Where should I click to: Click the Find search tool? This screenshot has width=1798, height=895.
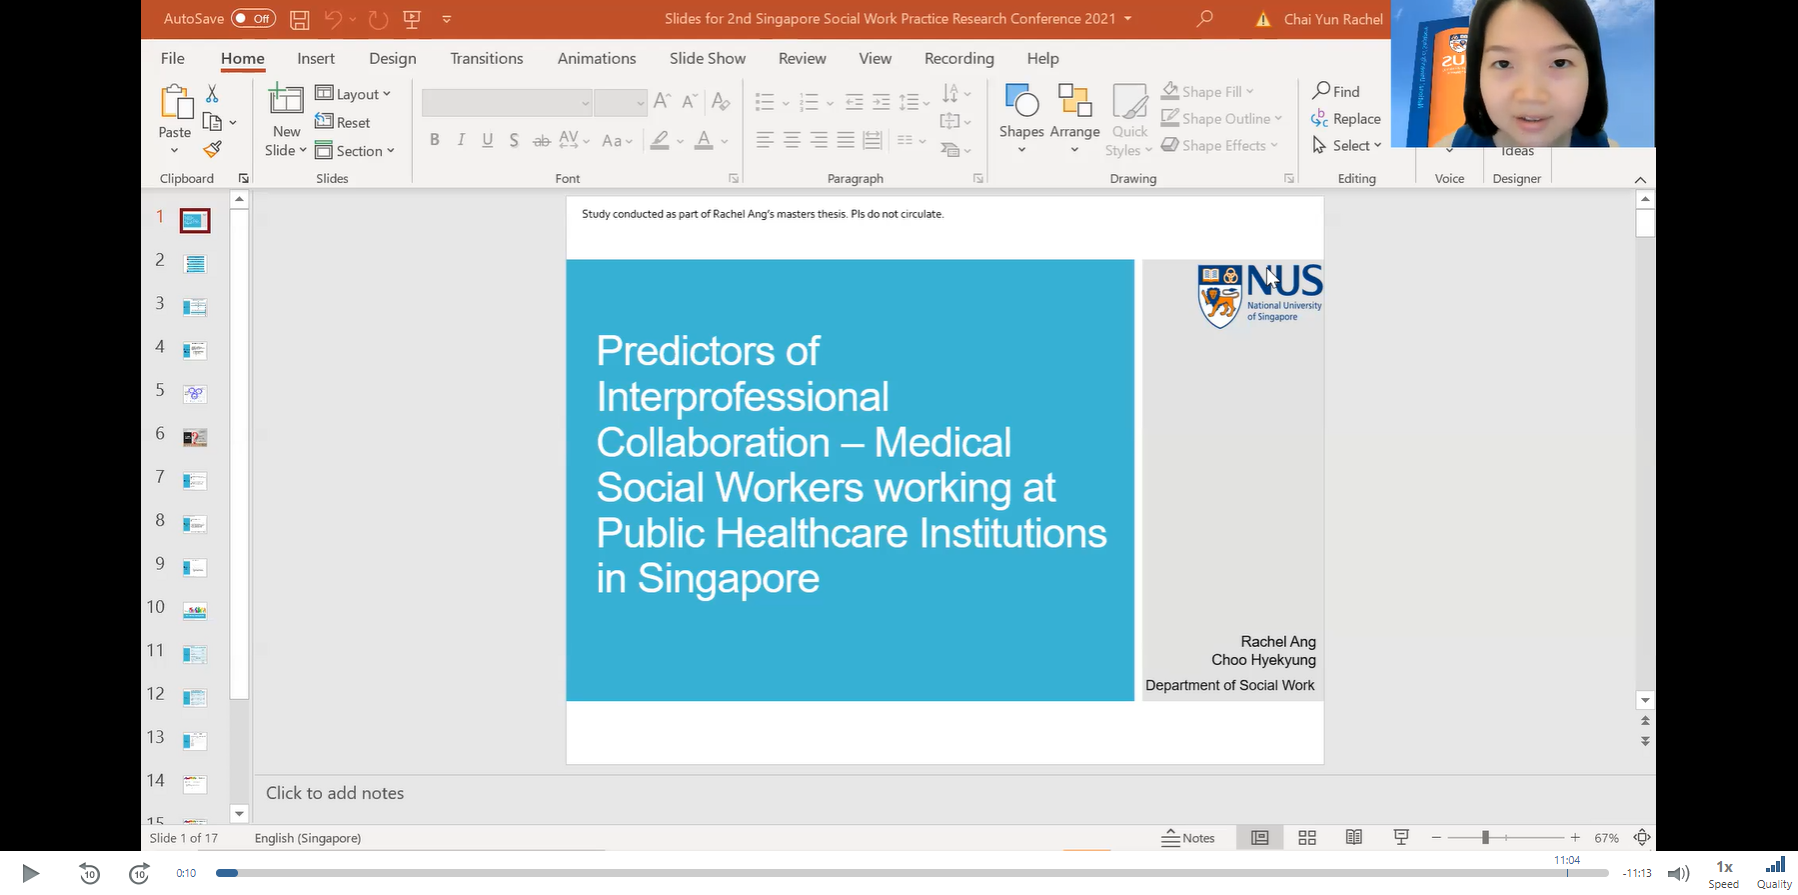1336,91
